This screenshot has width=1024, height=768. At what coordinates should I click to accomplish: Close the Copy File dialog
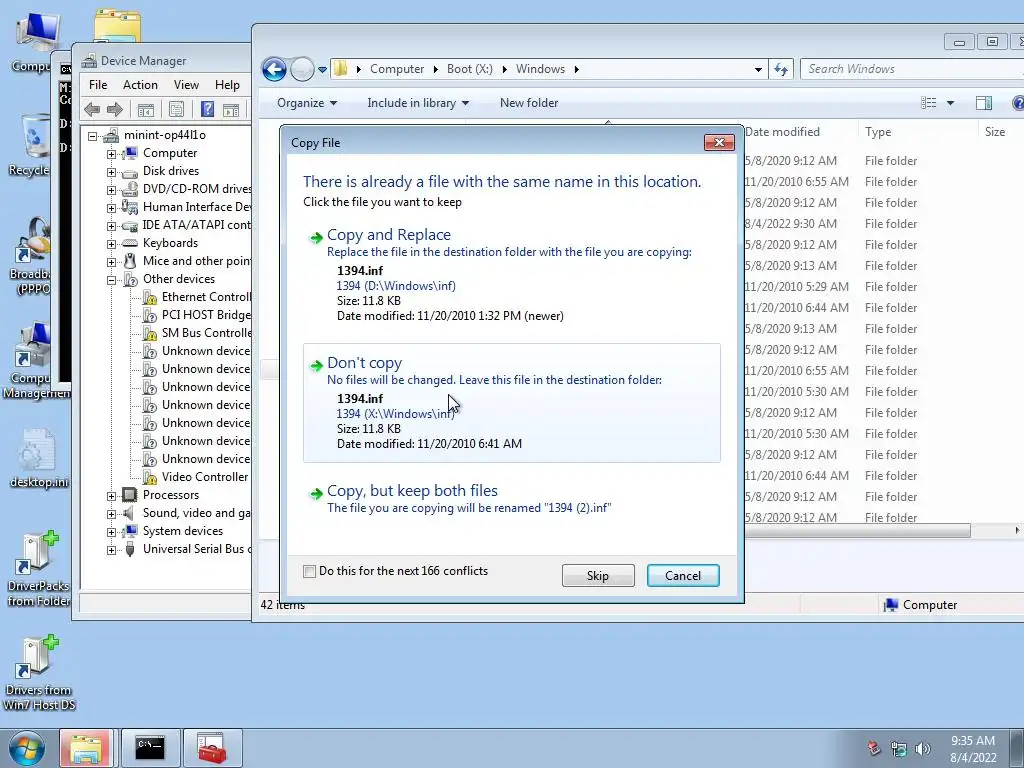click(719, 142)
